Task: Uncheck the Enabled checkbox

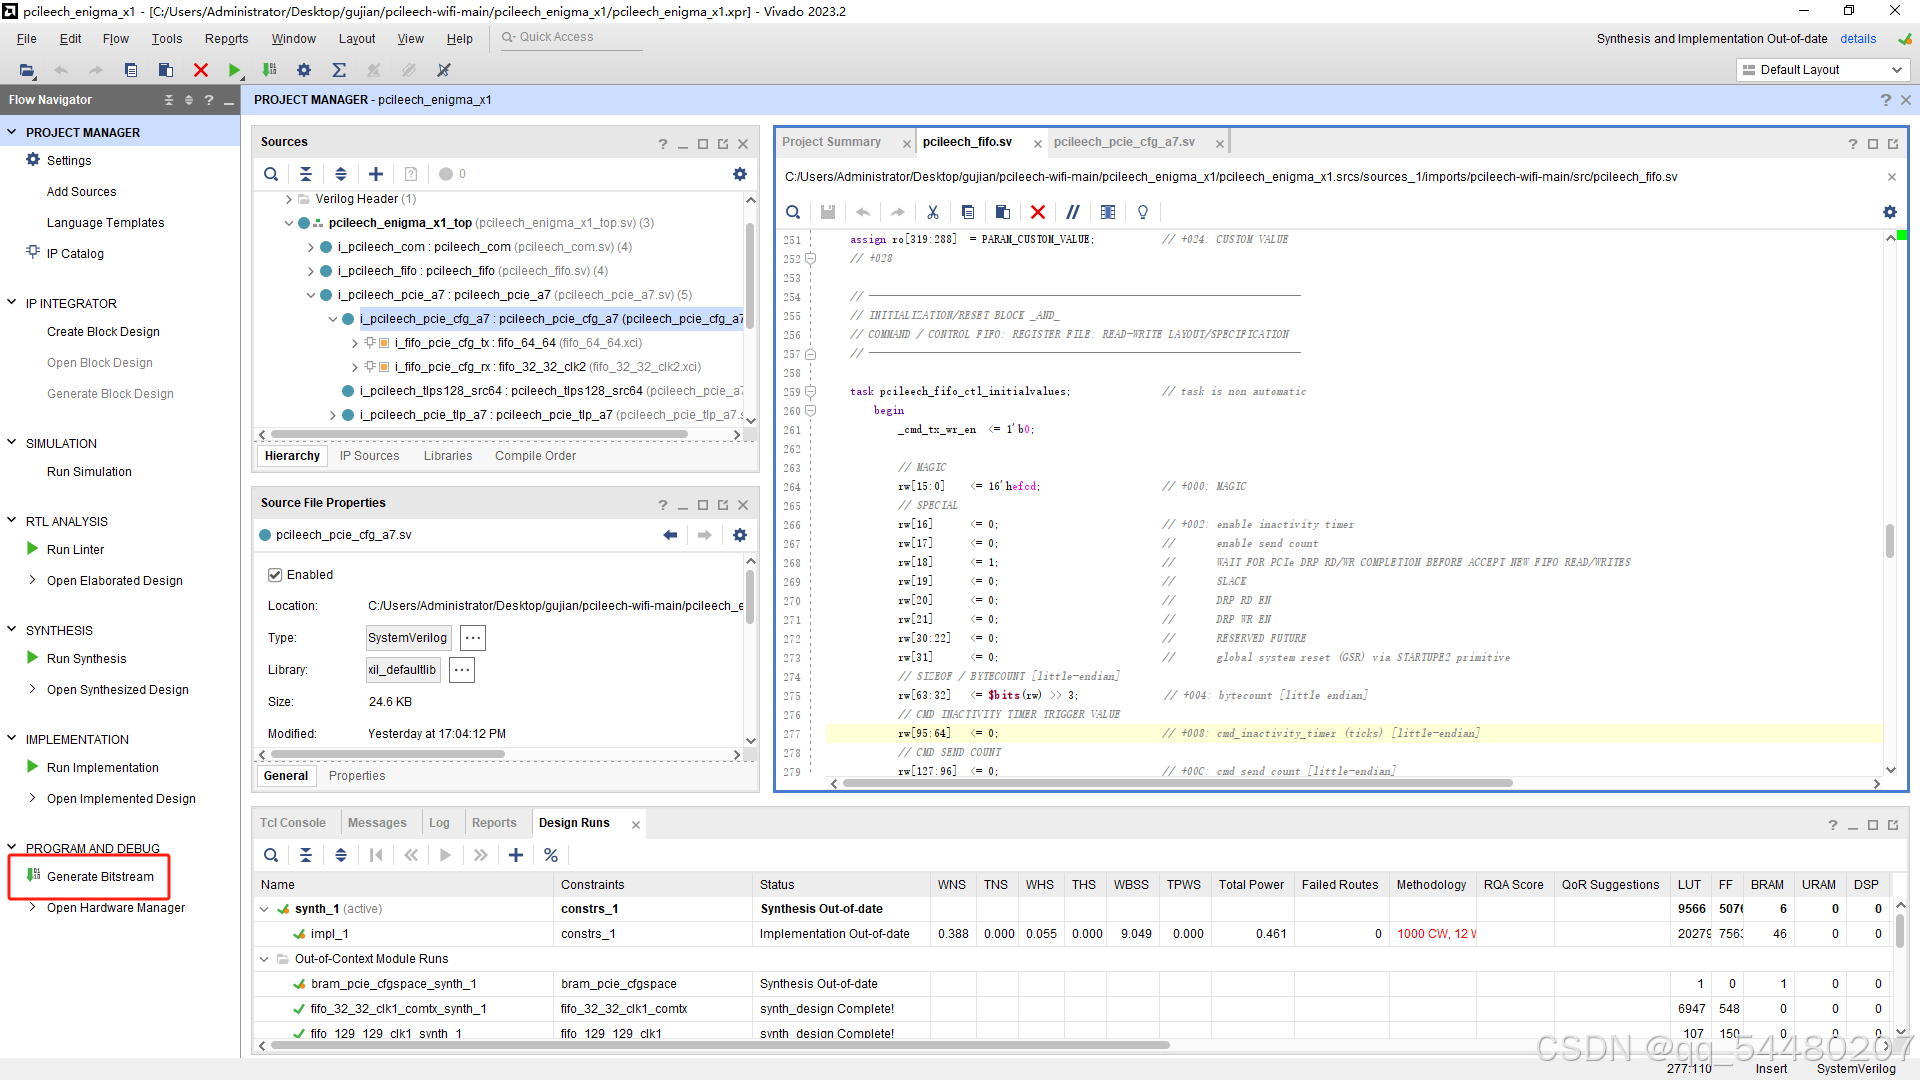Action: pos(275,575)
